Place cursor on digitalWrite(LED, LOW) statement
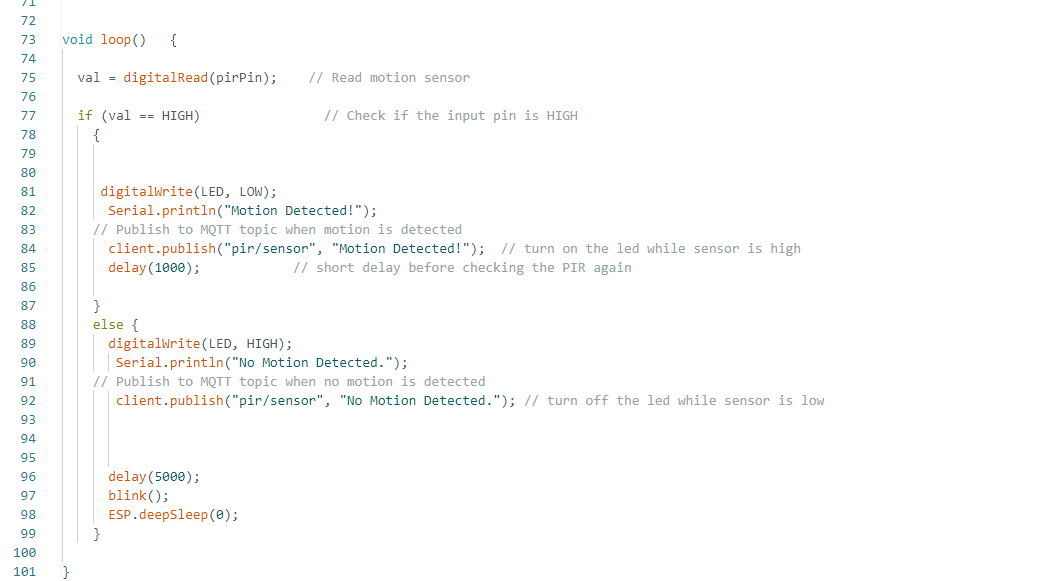This screenshot has height=581, width=1039. (x=188, y=192)
